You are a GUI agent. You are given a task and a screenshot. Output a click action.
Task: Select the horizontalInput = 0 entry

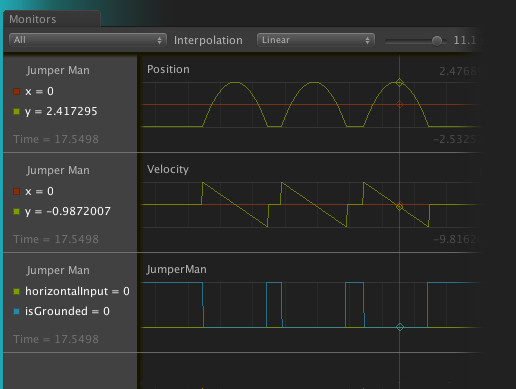pyautogui.click(x=77, y=291)
